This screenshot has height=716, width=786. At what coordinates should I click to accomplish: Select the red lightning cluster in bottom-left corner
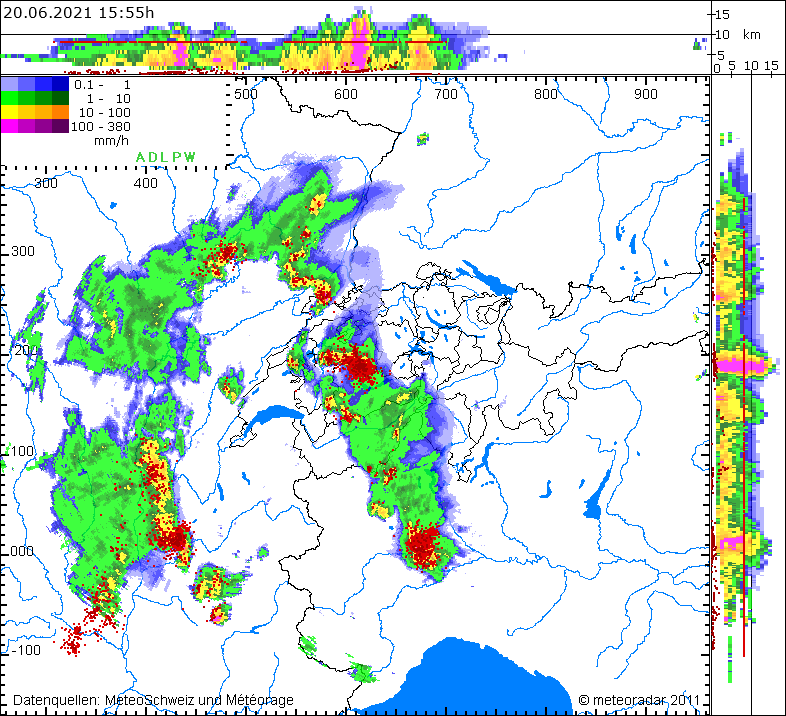tap(73, 636)
